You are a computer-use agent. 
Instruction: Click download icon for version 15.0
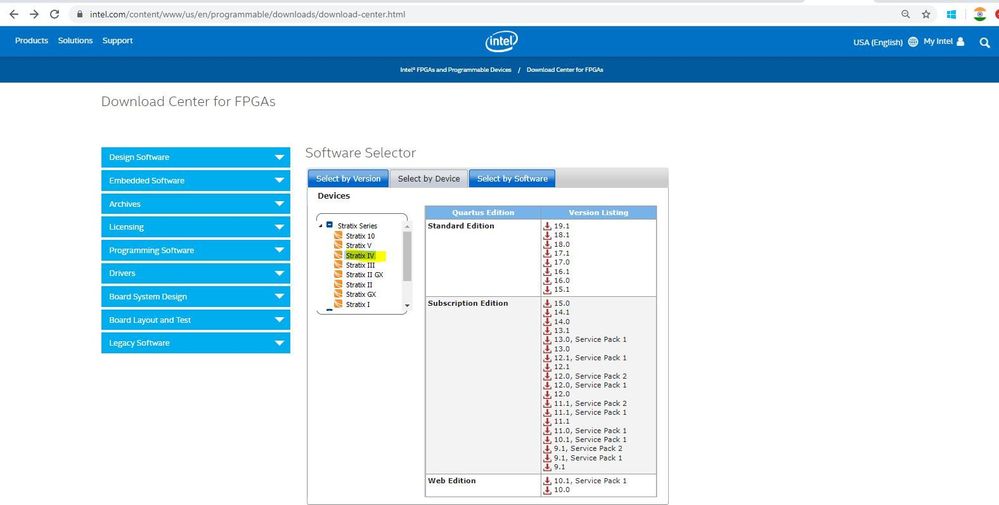point(547,303)
